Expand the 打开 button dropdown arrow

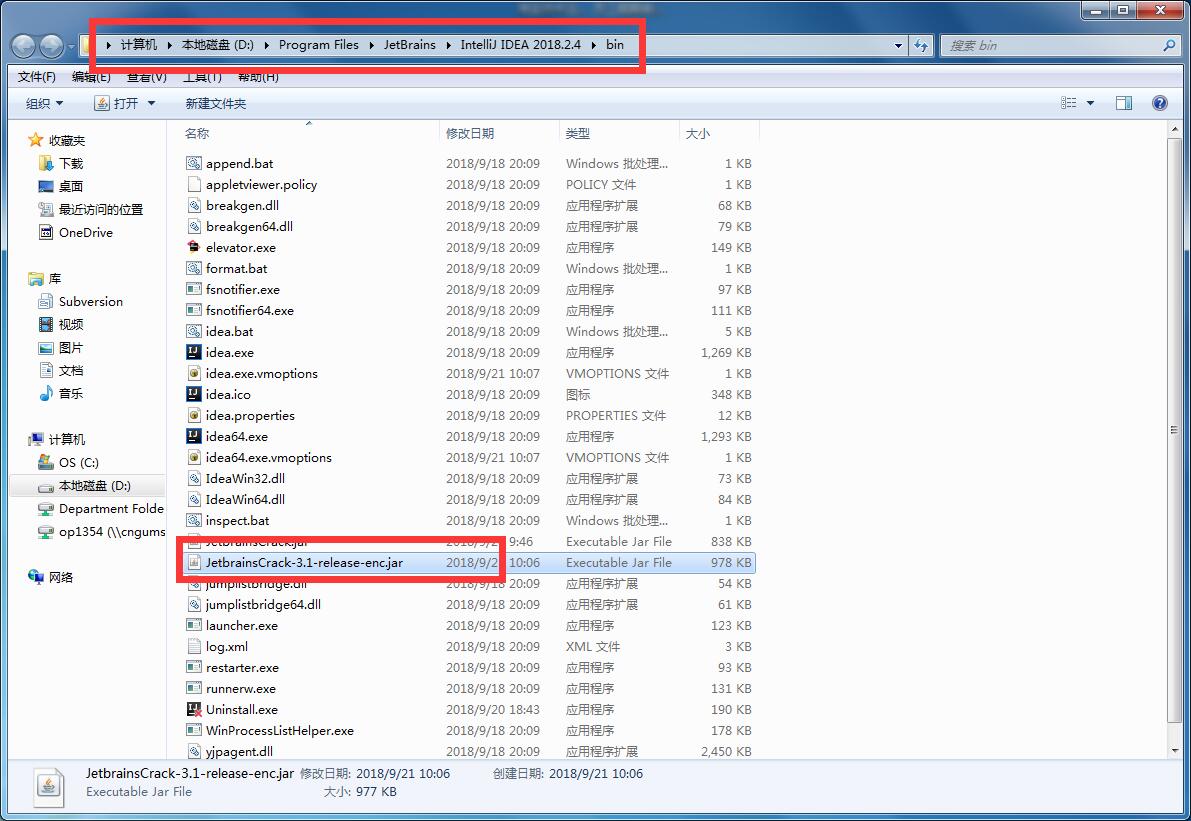pyautogui.click(x=151, y=103)
